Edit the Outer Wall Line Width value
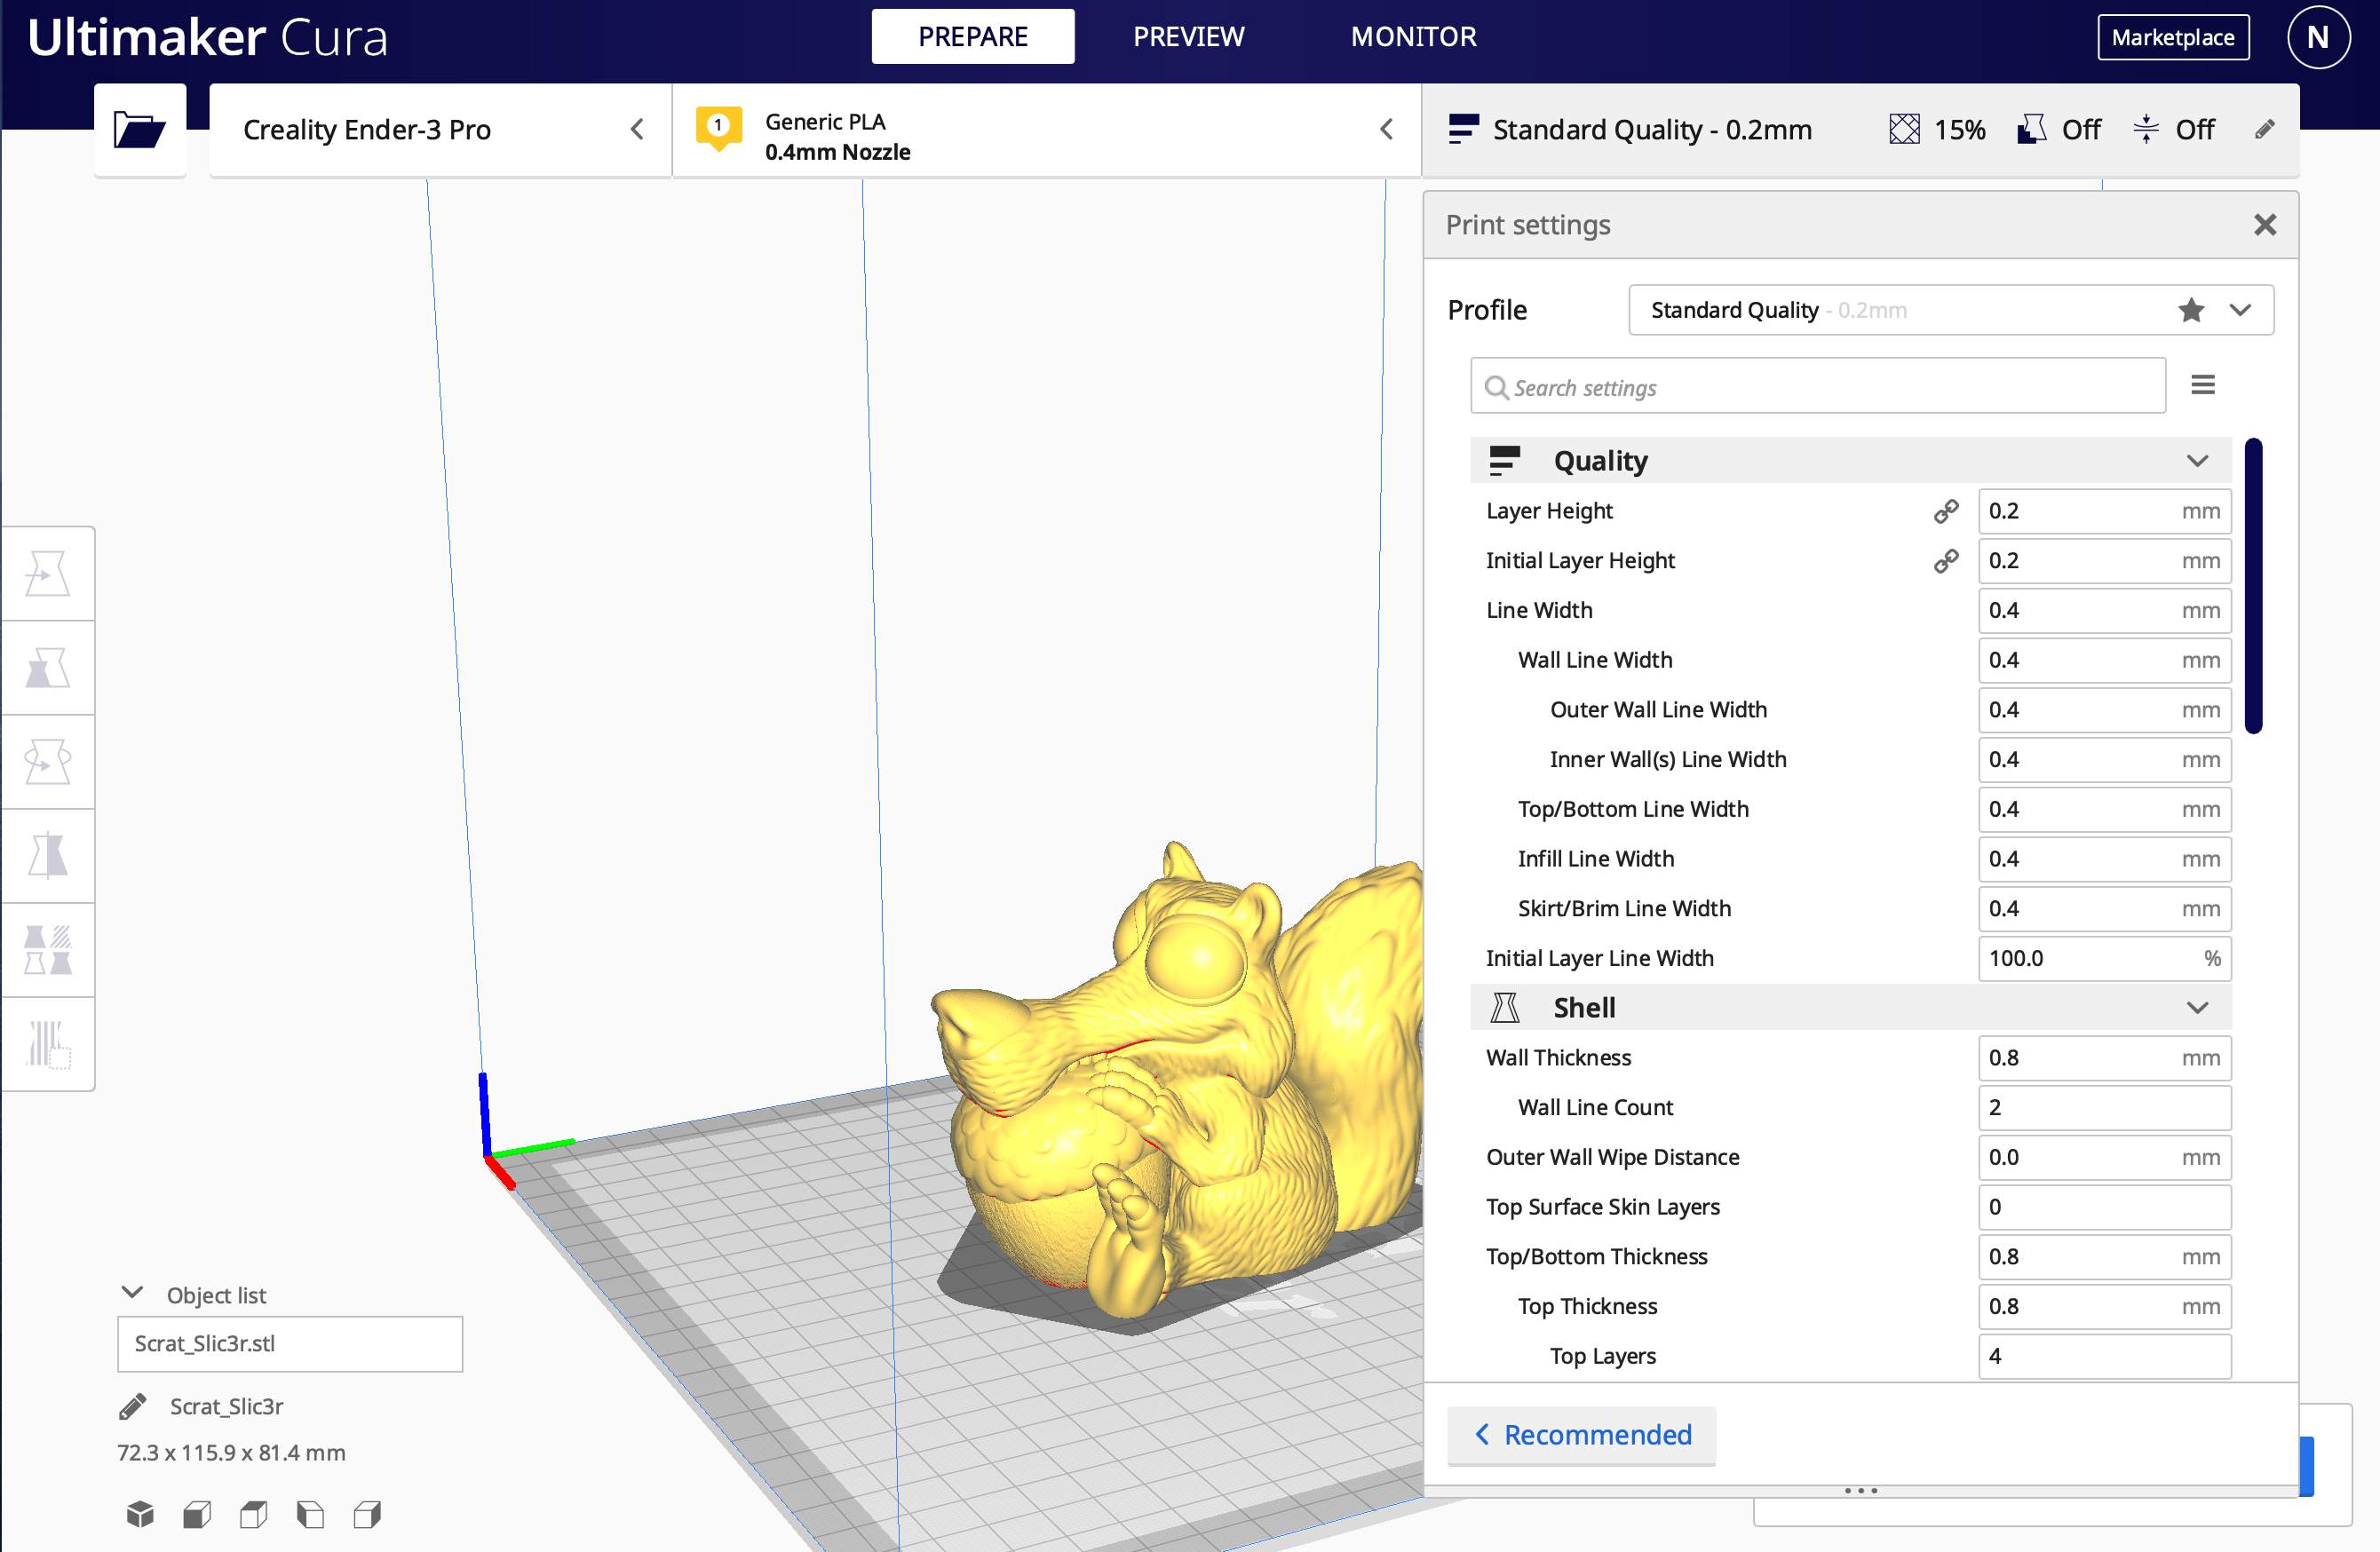Screen dimensions: 2380x1552 (2104, 711)
